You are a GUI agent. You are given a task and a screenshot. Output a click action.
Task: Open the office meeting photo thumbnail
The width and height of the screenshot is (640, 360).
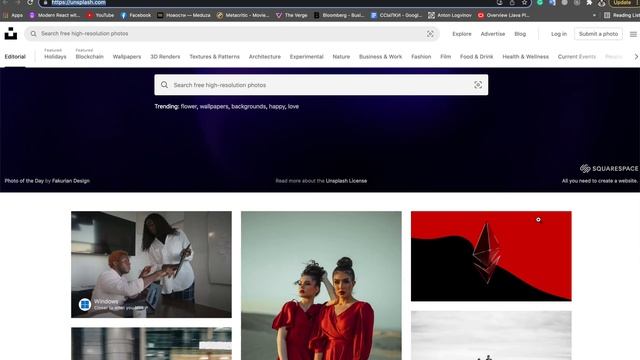151,264
